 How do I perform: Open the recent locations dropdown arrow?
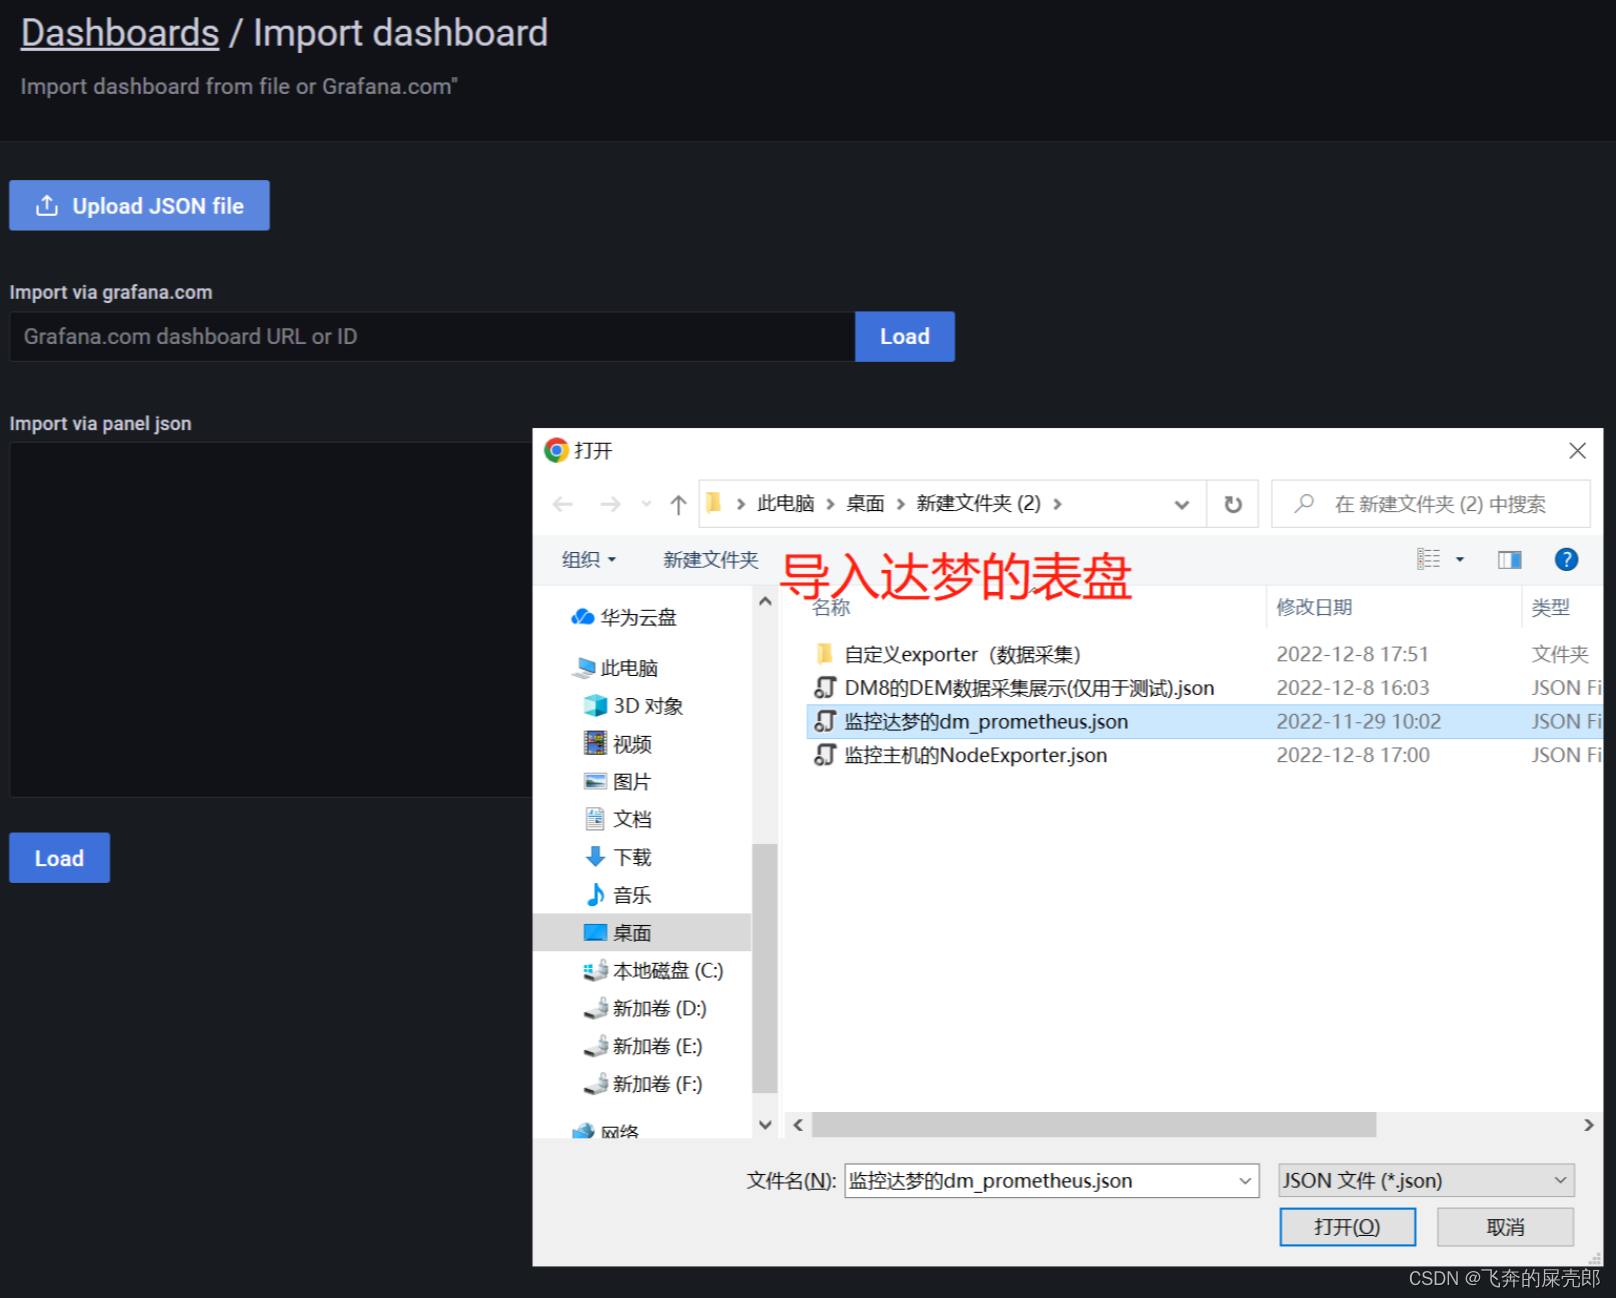(646, 504)
